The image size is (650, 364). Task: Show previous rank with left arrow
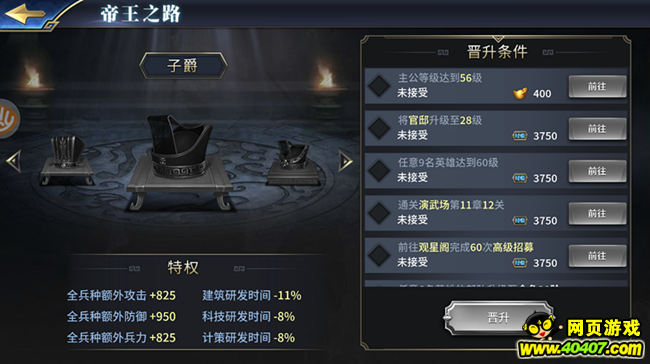pos(14,161)
